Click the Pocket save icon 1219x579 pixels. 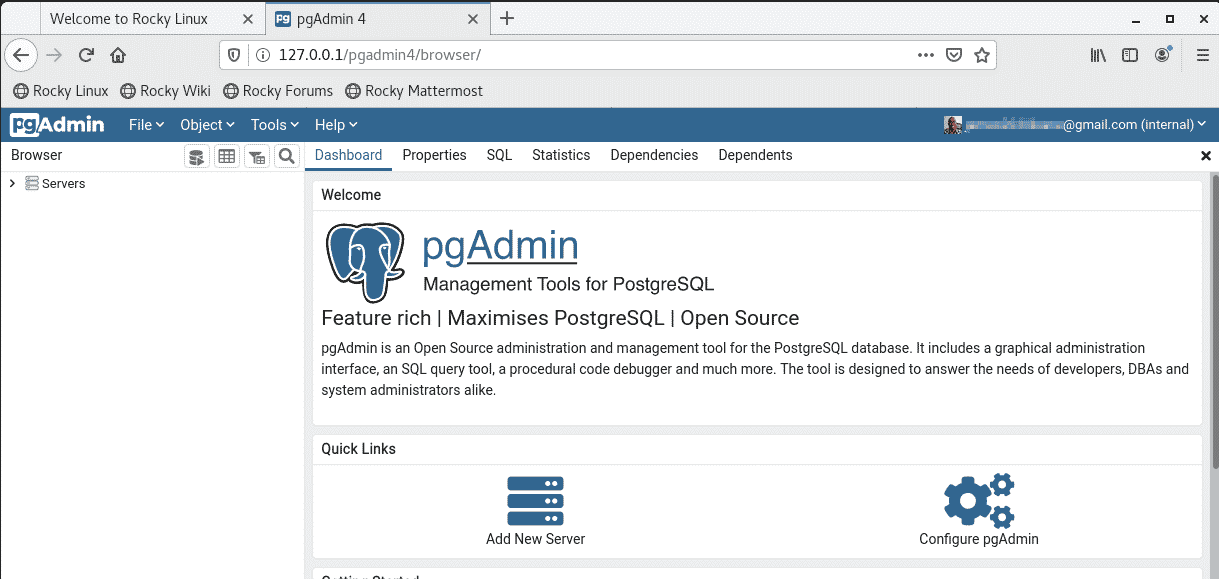(x=954, y=56)
